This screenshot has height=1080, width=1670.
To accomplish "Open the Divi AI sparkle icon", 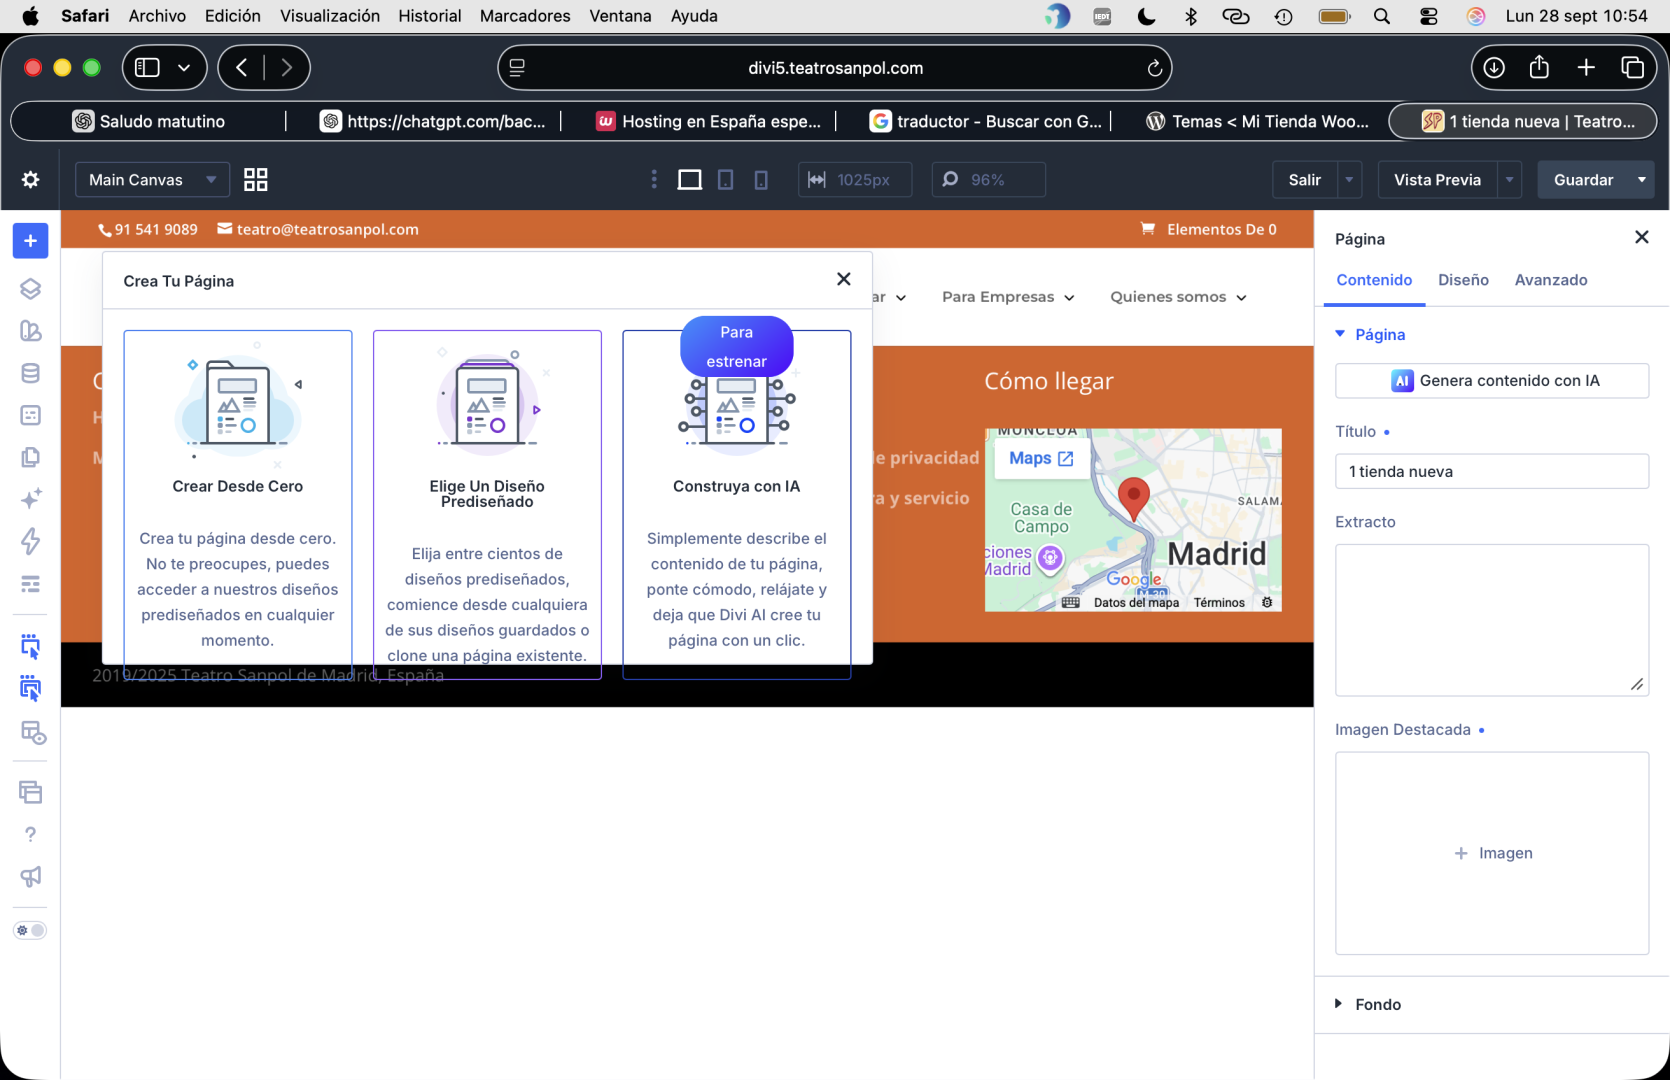I will 31,498.
